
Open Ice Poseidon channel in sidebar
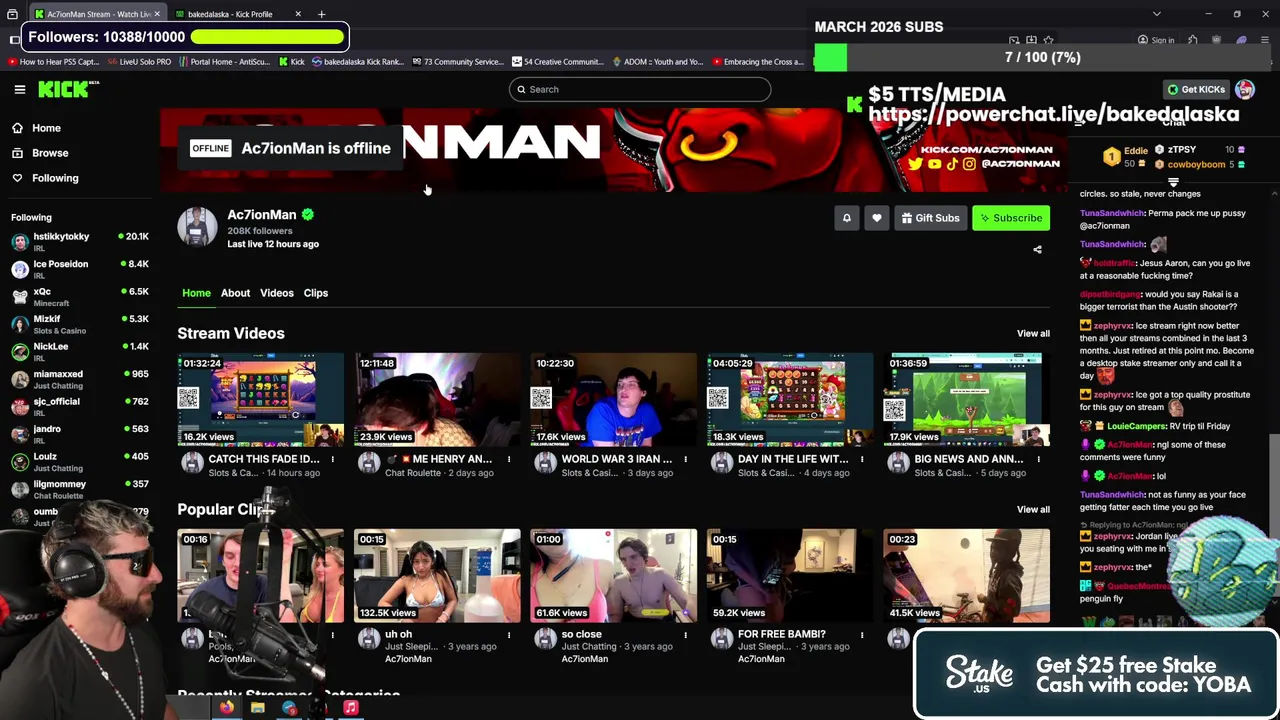(79, 269)
